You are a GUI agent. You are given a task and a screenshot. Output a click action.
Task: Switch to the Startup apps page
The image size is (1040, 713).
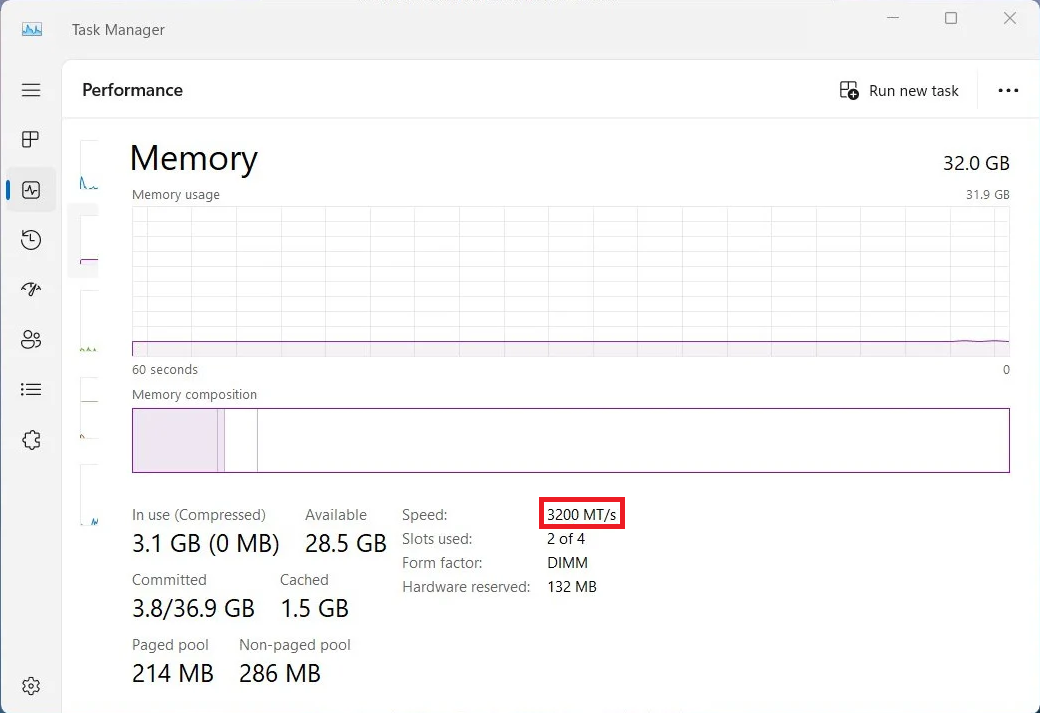point(31,290)
